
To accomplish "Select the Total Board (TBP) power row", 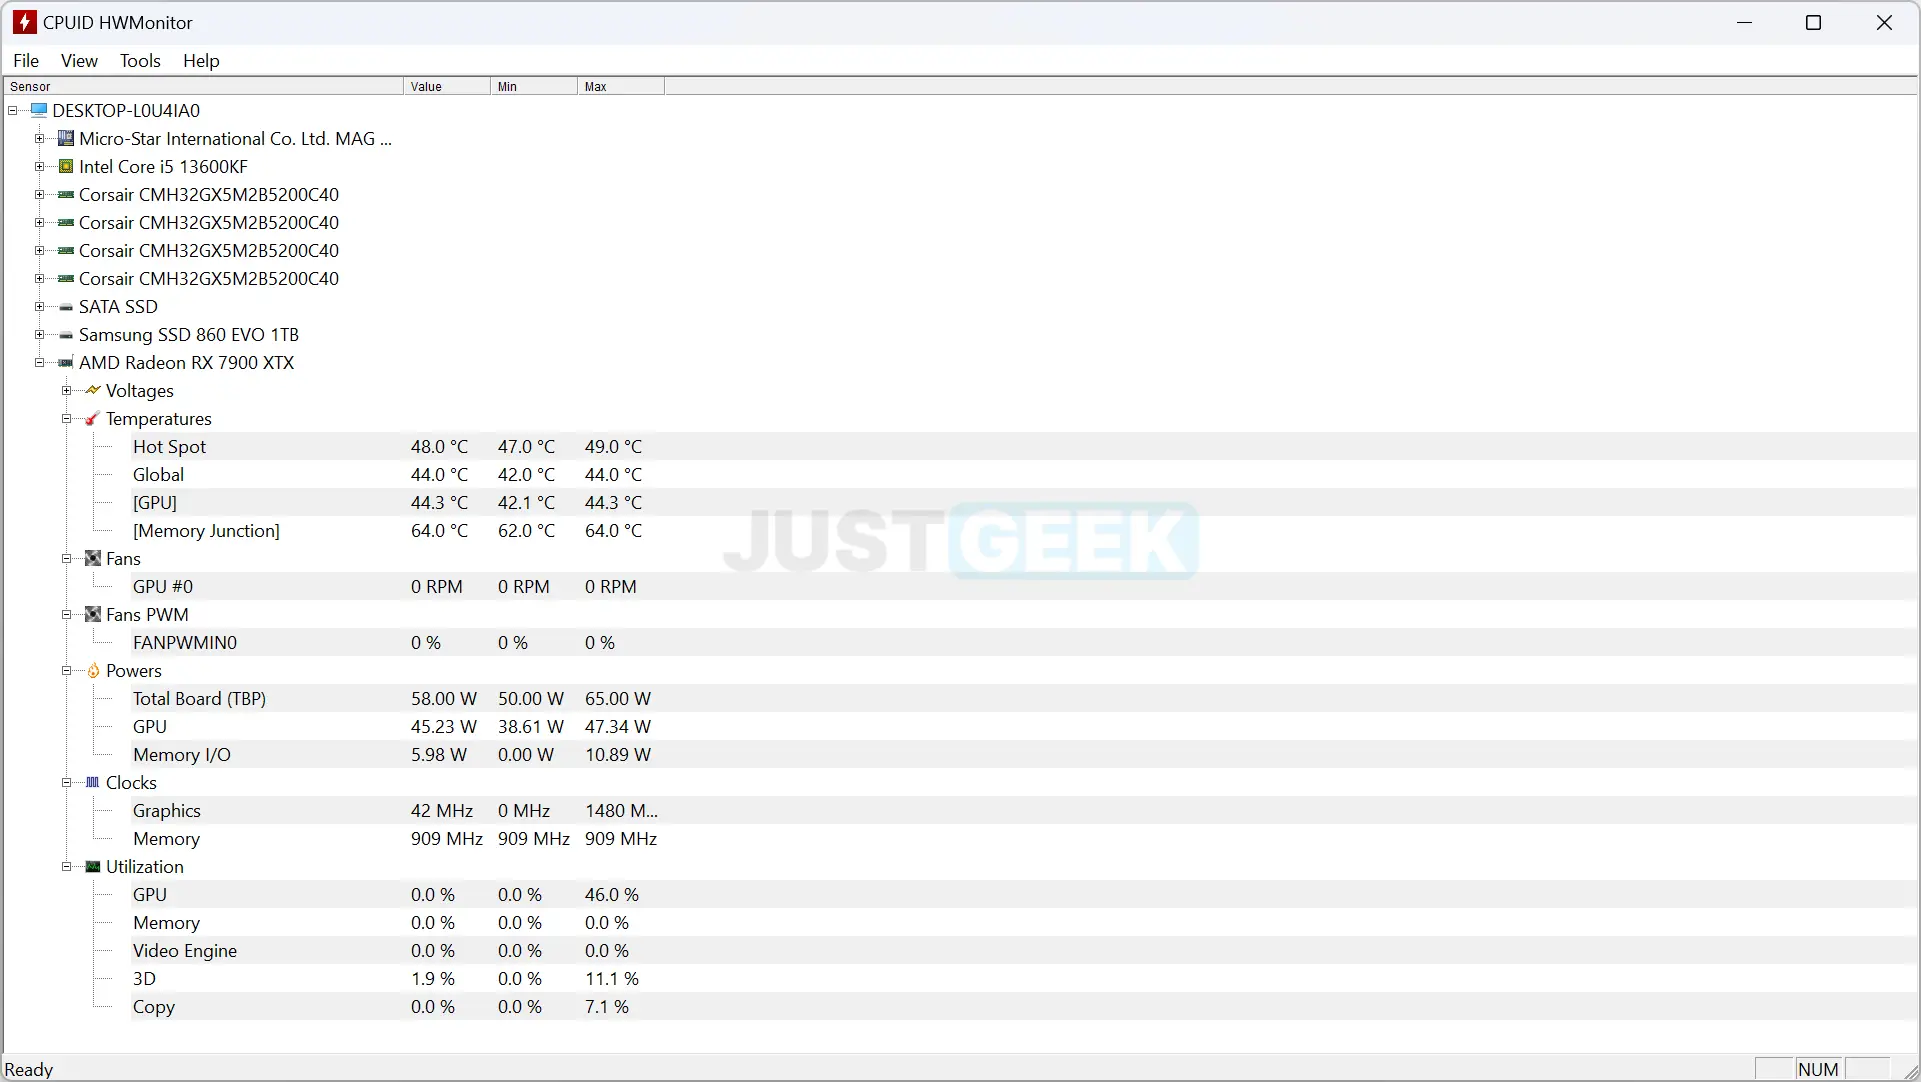I will pos(1024,699).
